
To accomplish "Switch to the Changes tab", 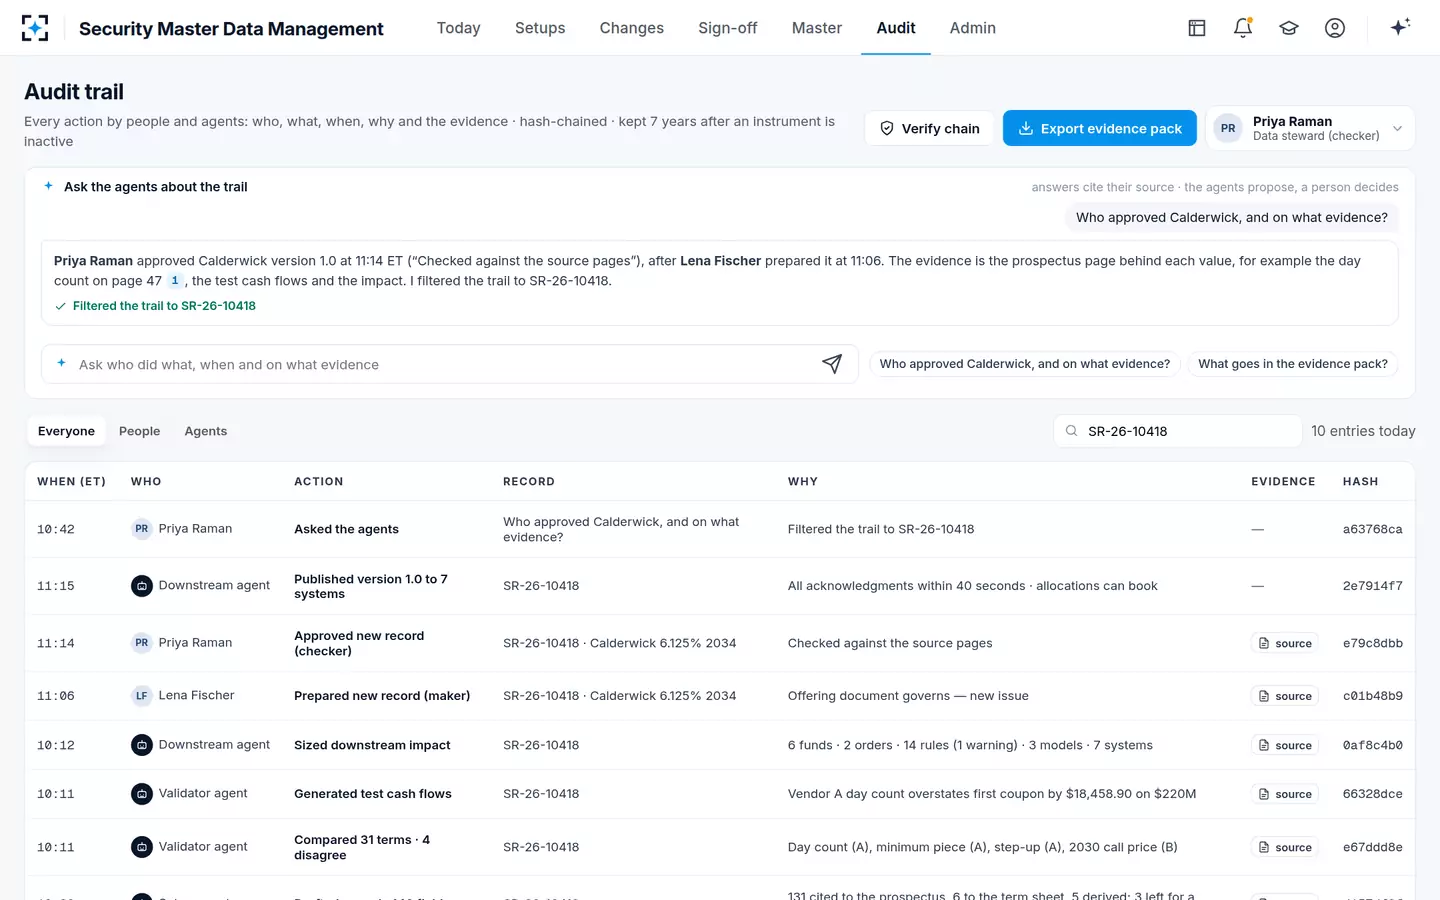I will [632, 28].
